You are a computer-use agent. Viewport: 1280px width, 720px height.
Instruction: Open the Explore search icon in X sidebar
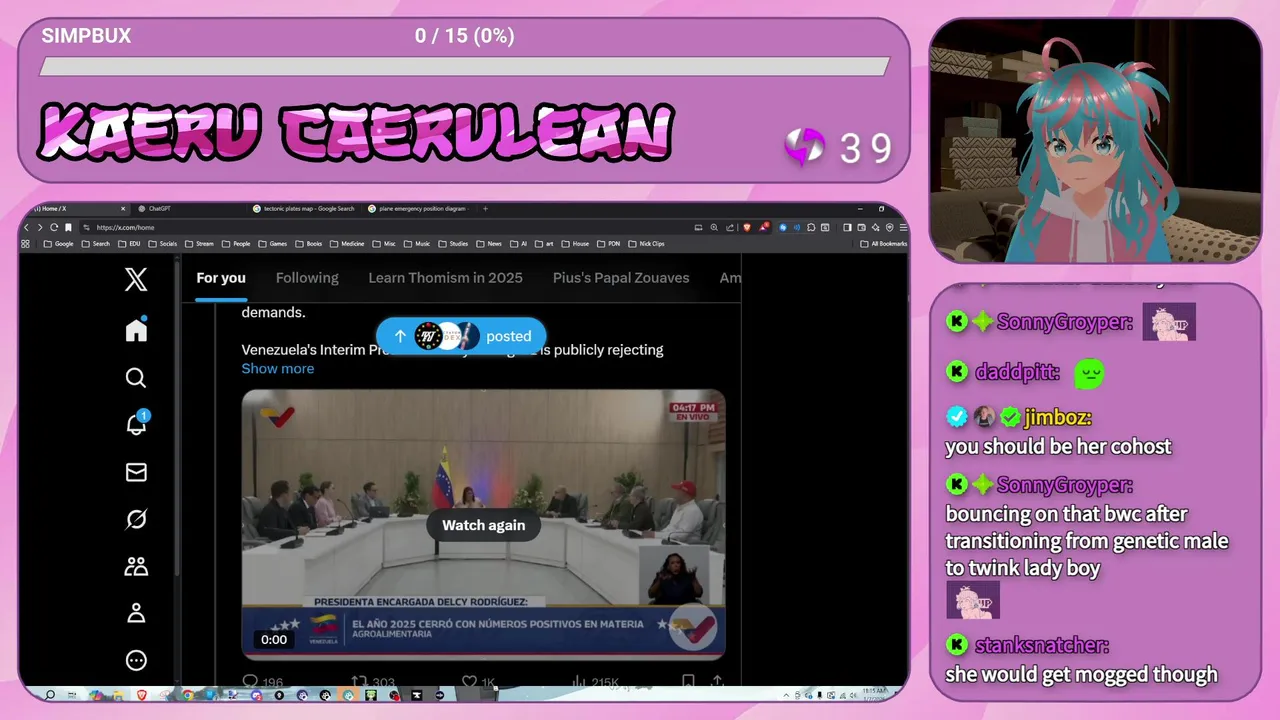click(136, 377)
